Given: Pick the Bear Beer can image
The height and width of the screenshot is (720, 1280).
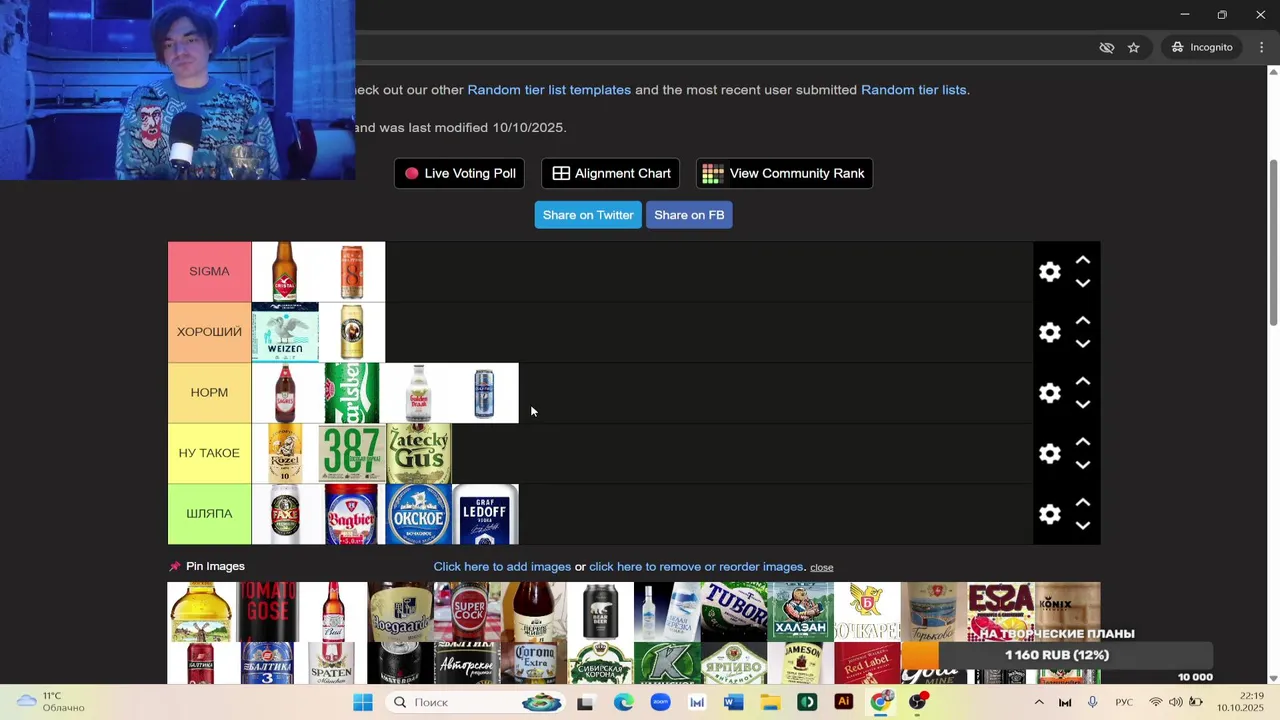Looking at the screenshot, I should (600, 612).
